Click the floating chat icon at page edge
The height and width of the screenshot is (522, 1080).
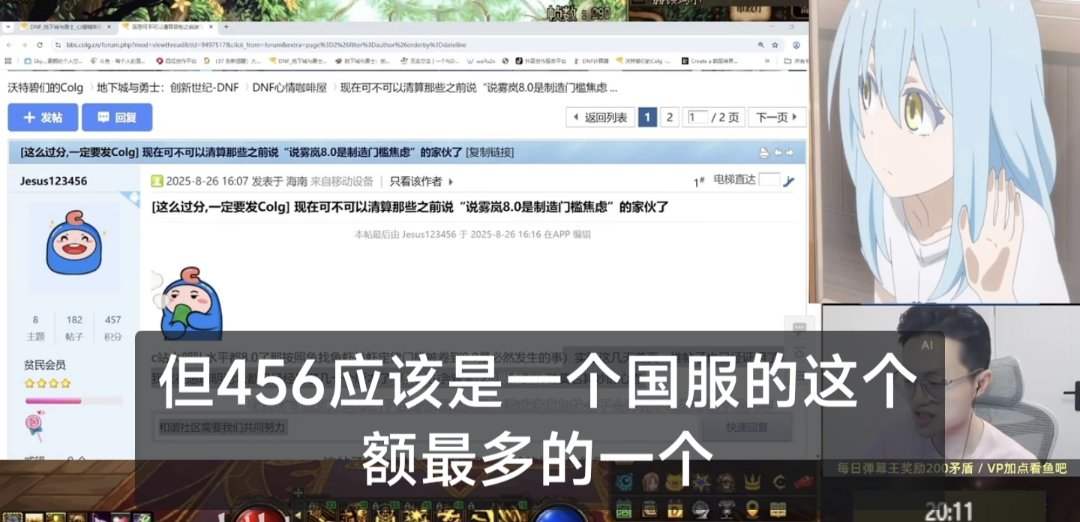pos(799,327)
